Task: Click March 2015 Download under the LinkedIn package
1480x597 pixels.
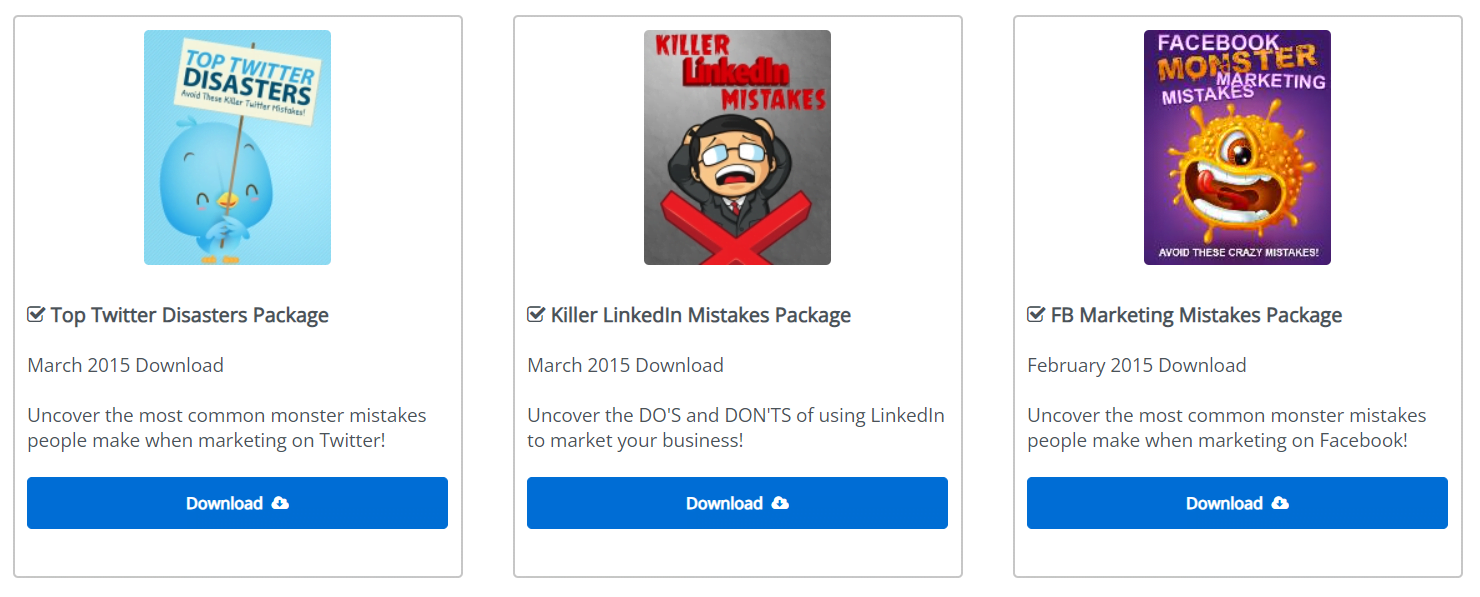Action: tap(625, 365)
